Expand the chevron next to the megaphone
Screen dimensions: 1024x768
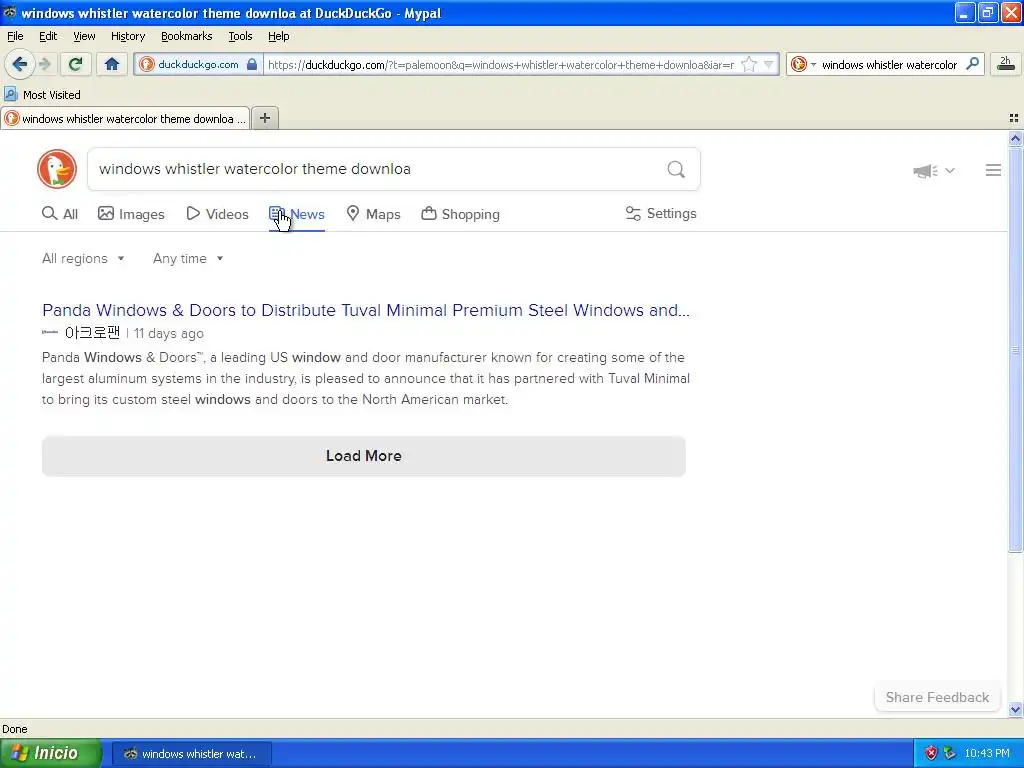click(x=950, y=170)
